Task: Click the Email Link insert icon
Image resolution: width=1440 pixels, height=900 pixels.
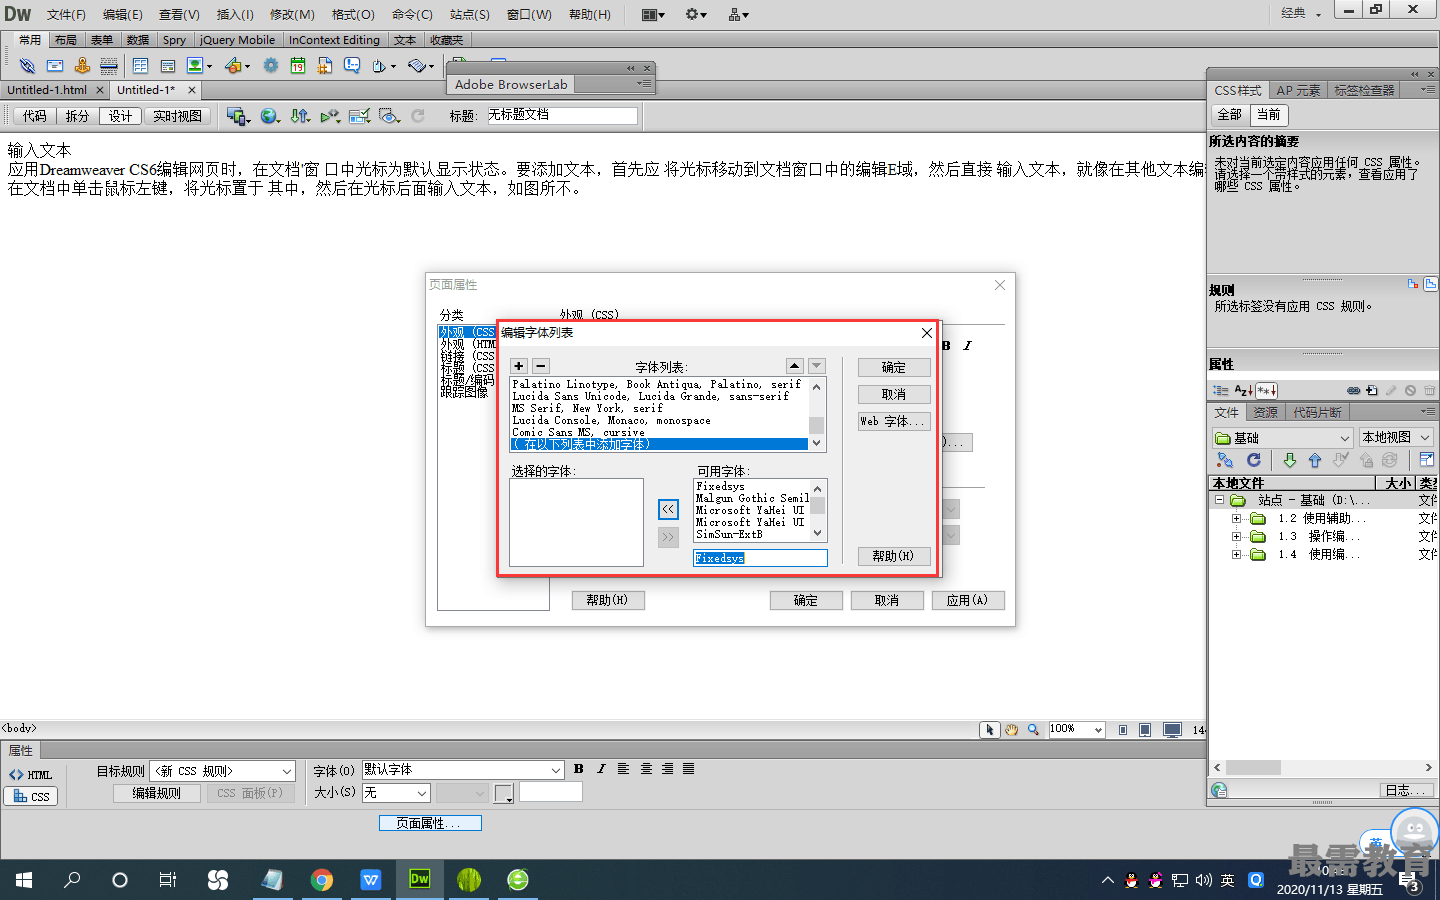Action: 55,66
